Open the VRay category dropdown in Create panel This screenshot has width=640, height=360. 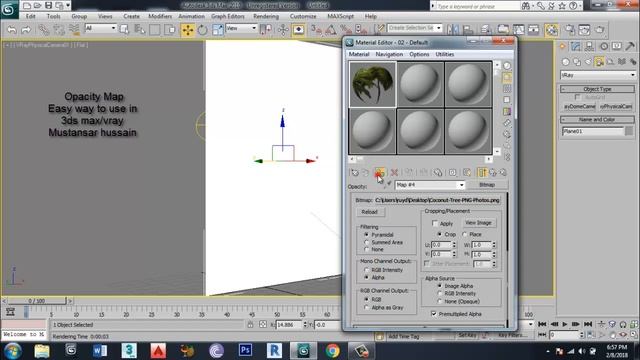(x=598, y=75)
